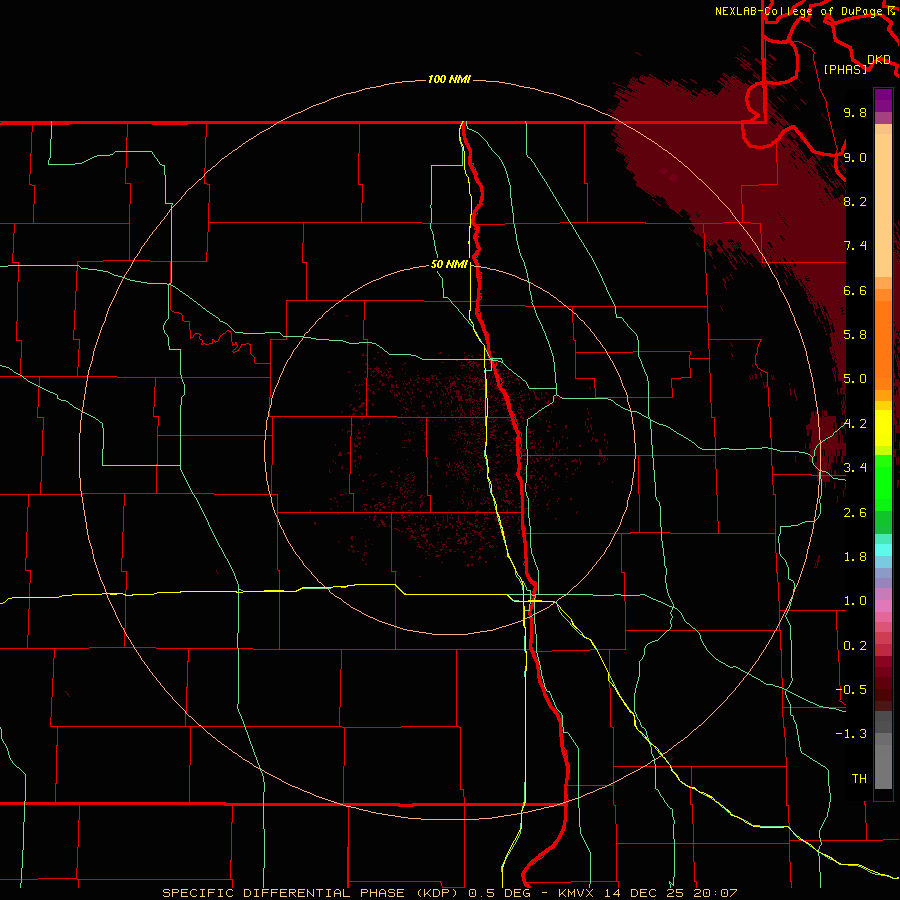This screenshot has height=900, width=900.
Task: Click the light peach band of the color scale
Action: click(883, 206)
